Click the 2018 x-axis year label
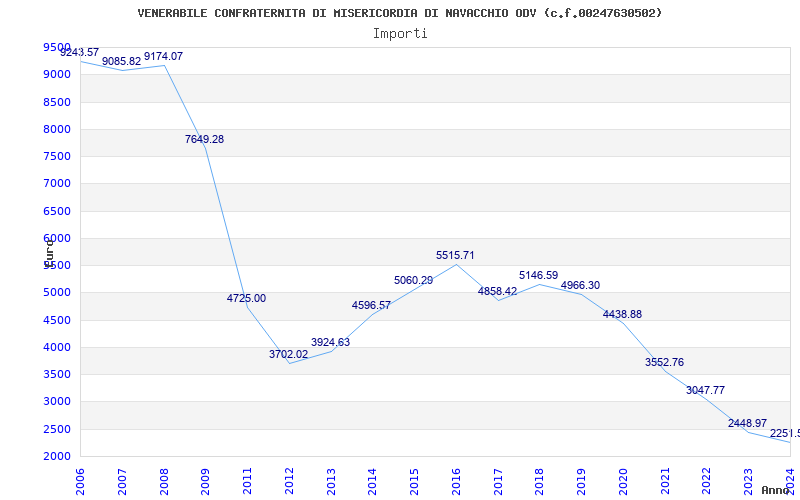 coord(540,482)
